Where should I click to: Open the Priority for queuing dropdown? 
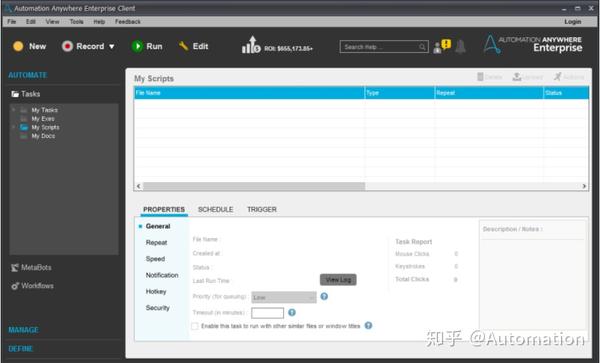pos(284,297)
